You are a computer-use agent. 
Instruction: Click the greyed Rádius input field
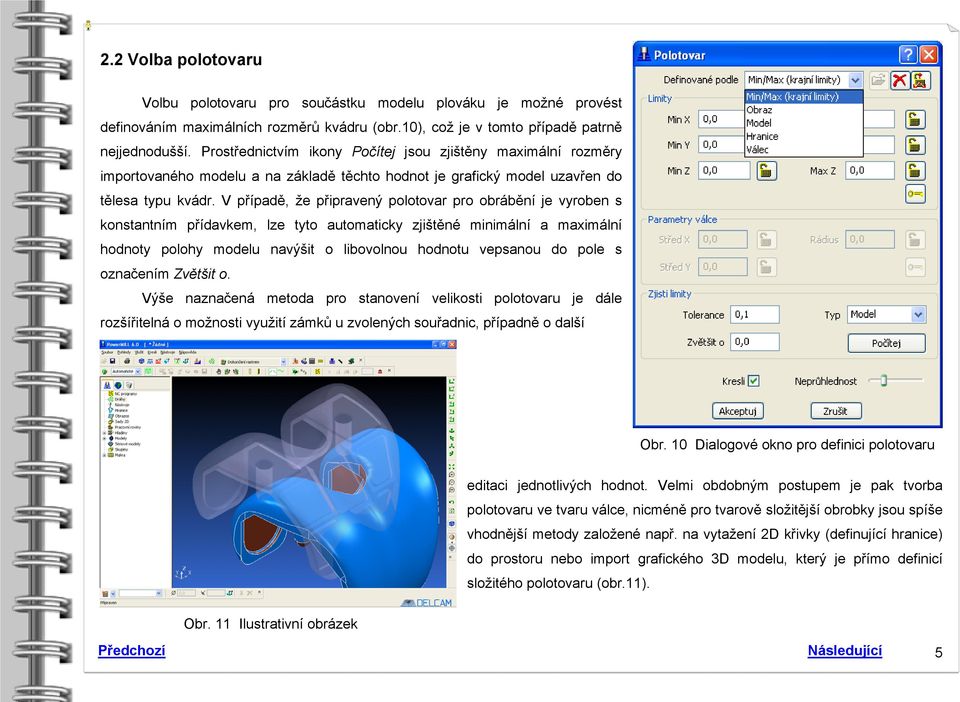pyautogui.click(x=870, y=239)
